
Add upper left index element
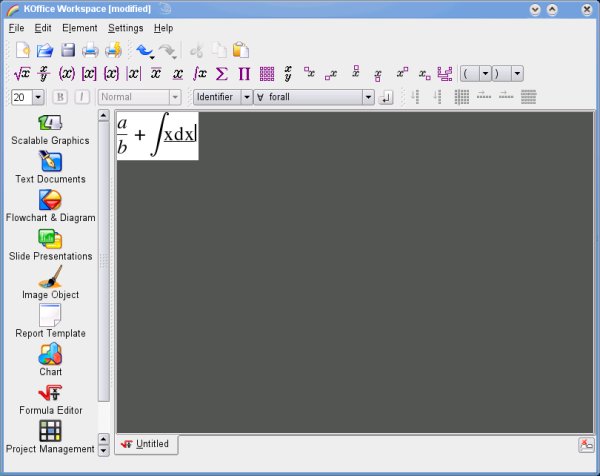310,72
